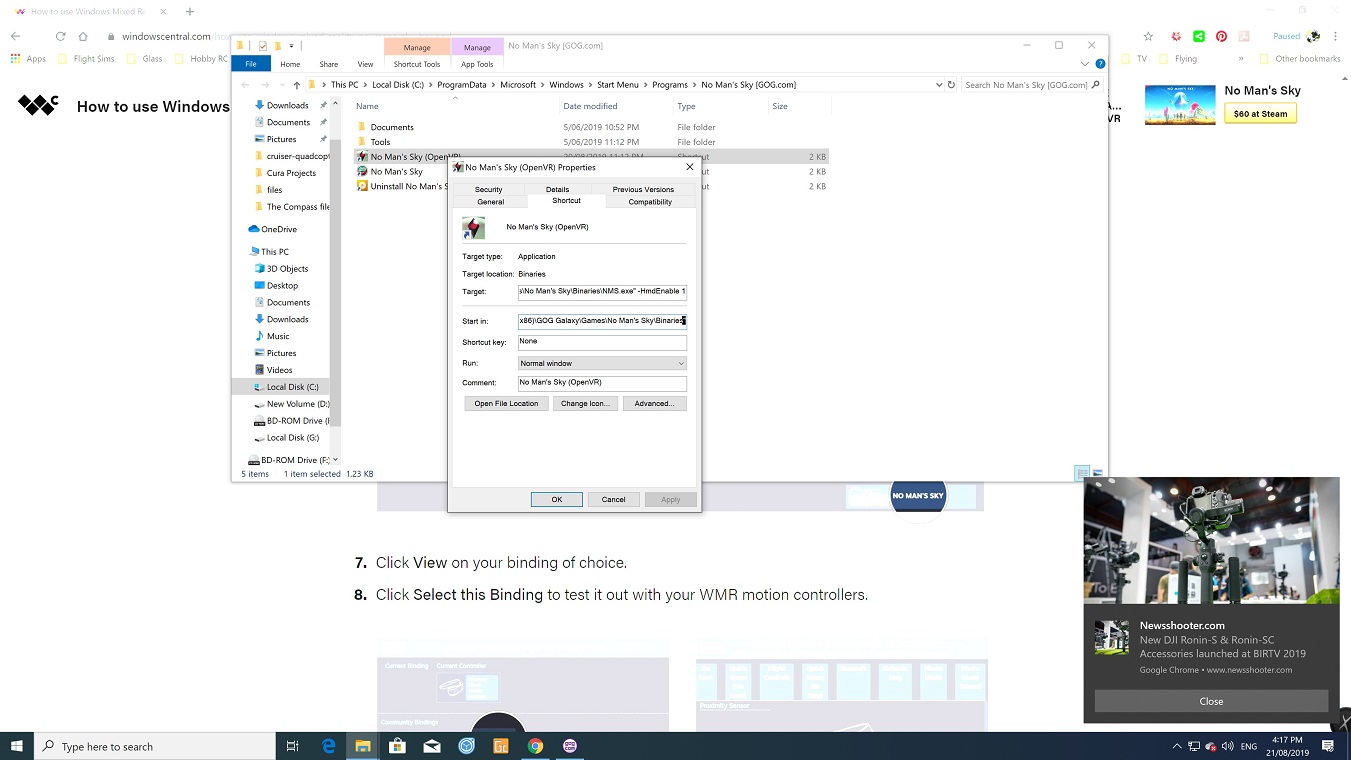Open the Run window mode dropdown

coord(602,363)
